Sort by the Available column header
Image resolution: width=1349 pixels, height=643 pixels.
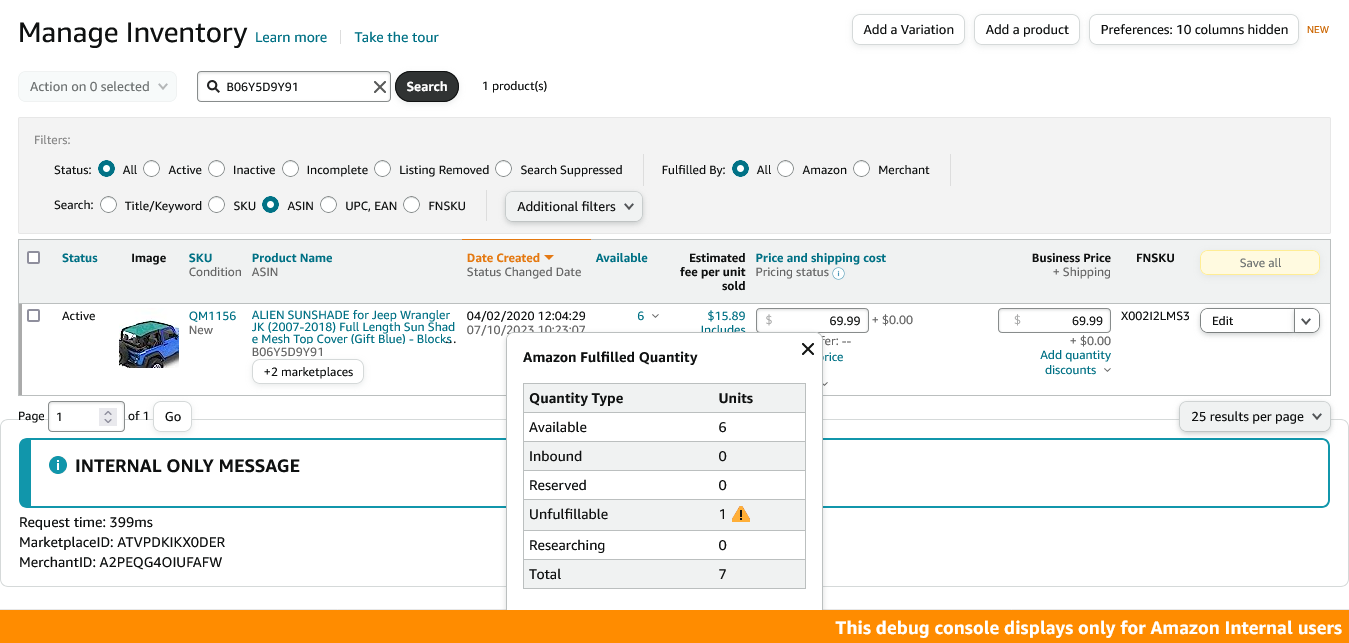(622, 258)
